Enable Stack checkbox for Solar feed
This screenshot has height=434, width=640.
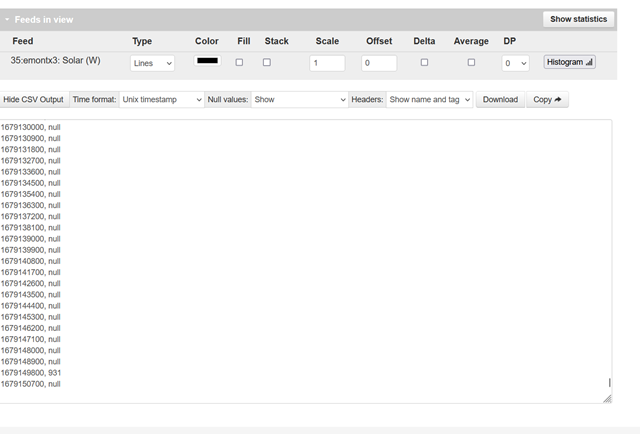[267, 62]
